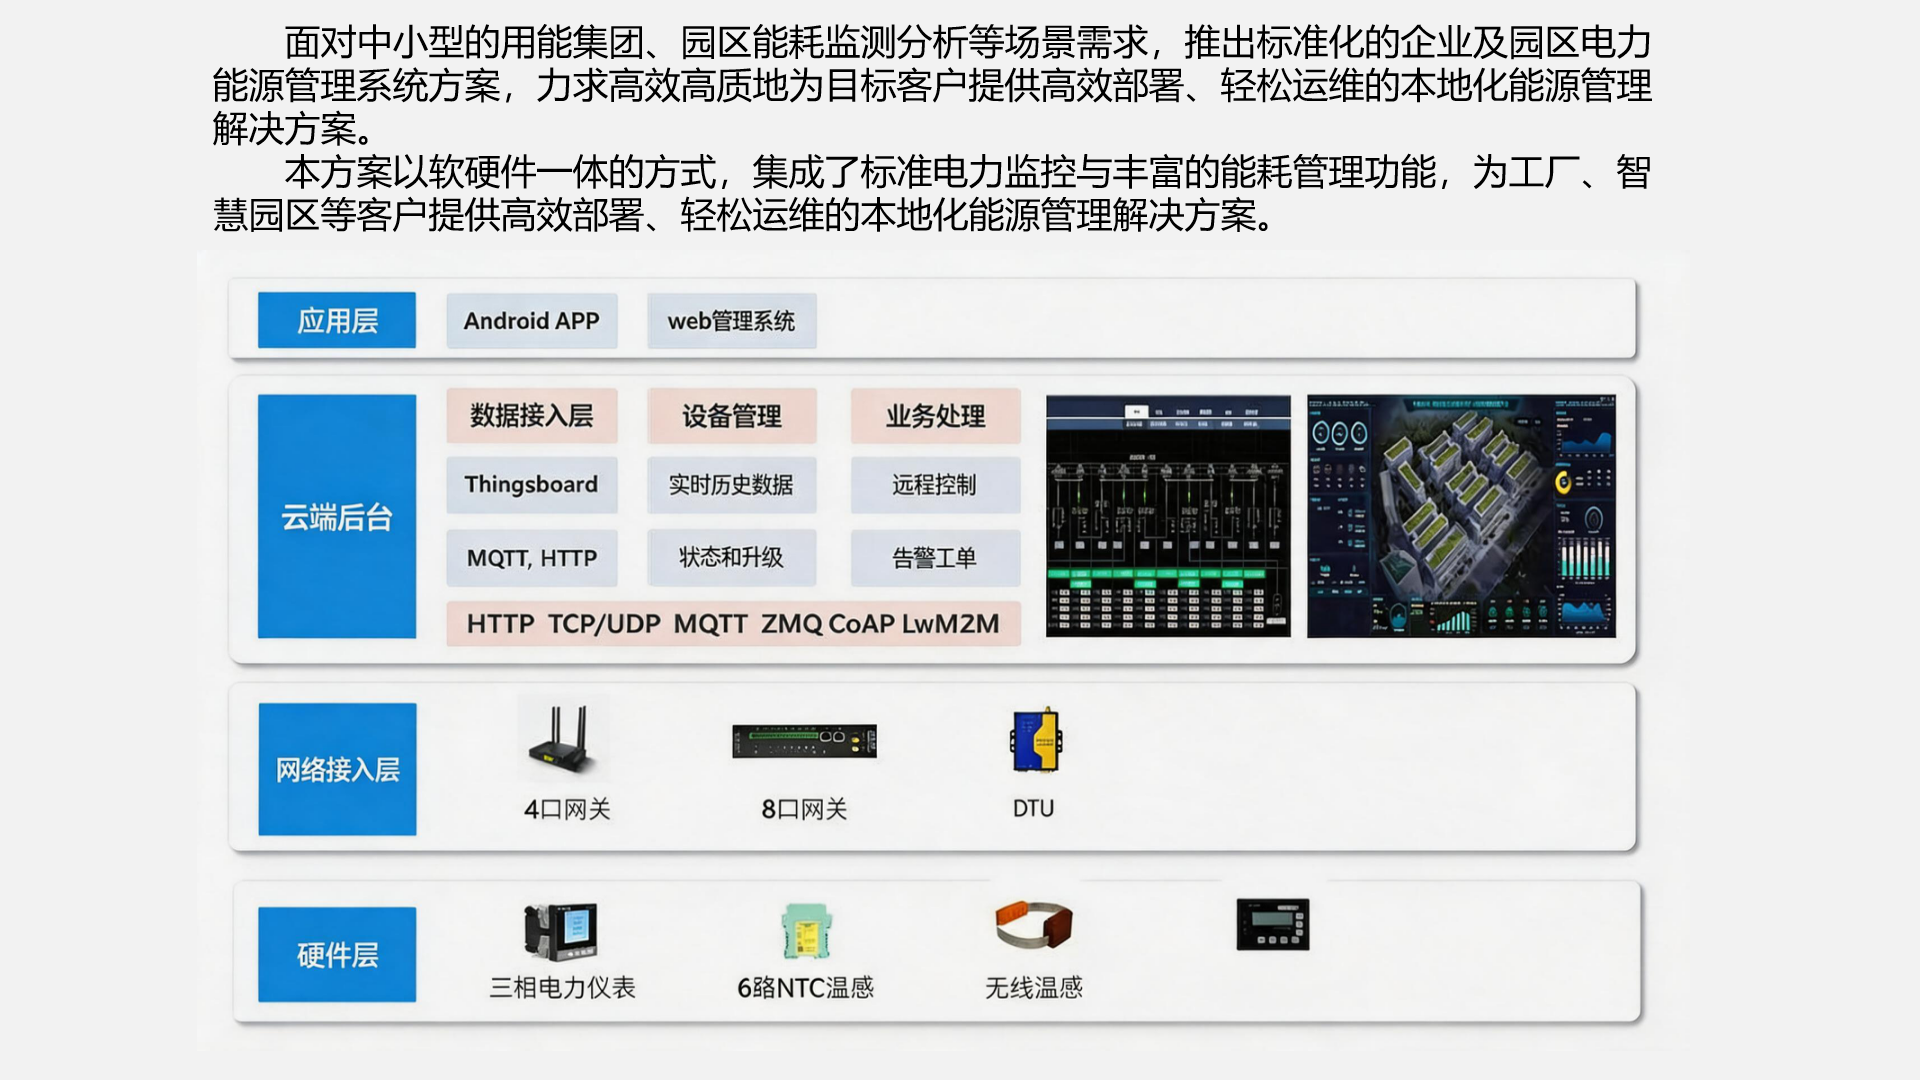The image size is (1920, 1080).
Task: Click the 告警工单 box
Action: 936,558
